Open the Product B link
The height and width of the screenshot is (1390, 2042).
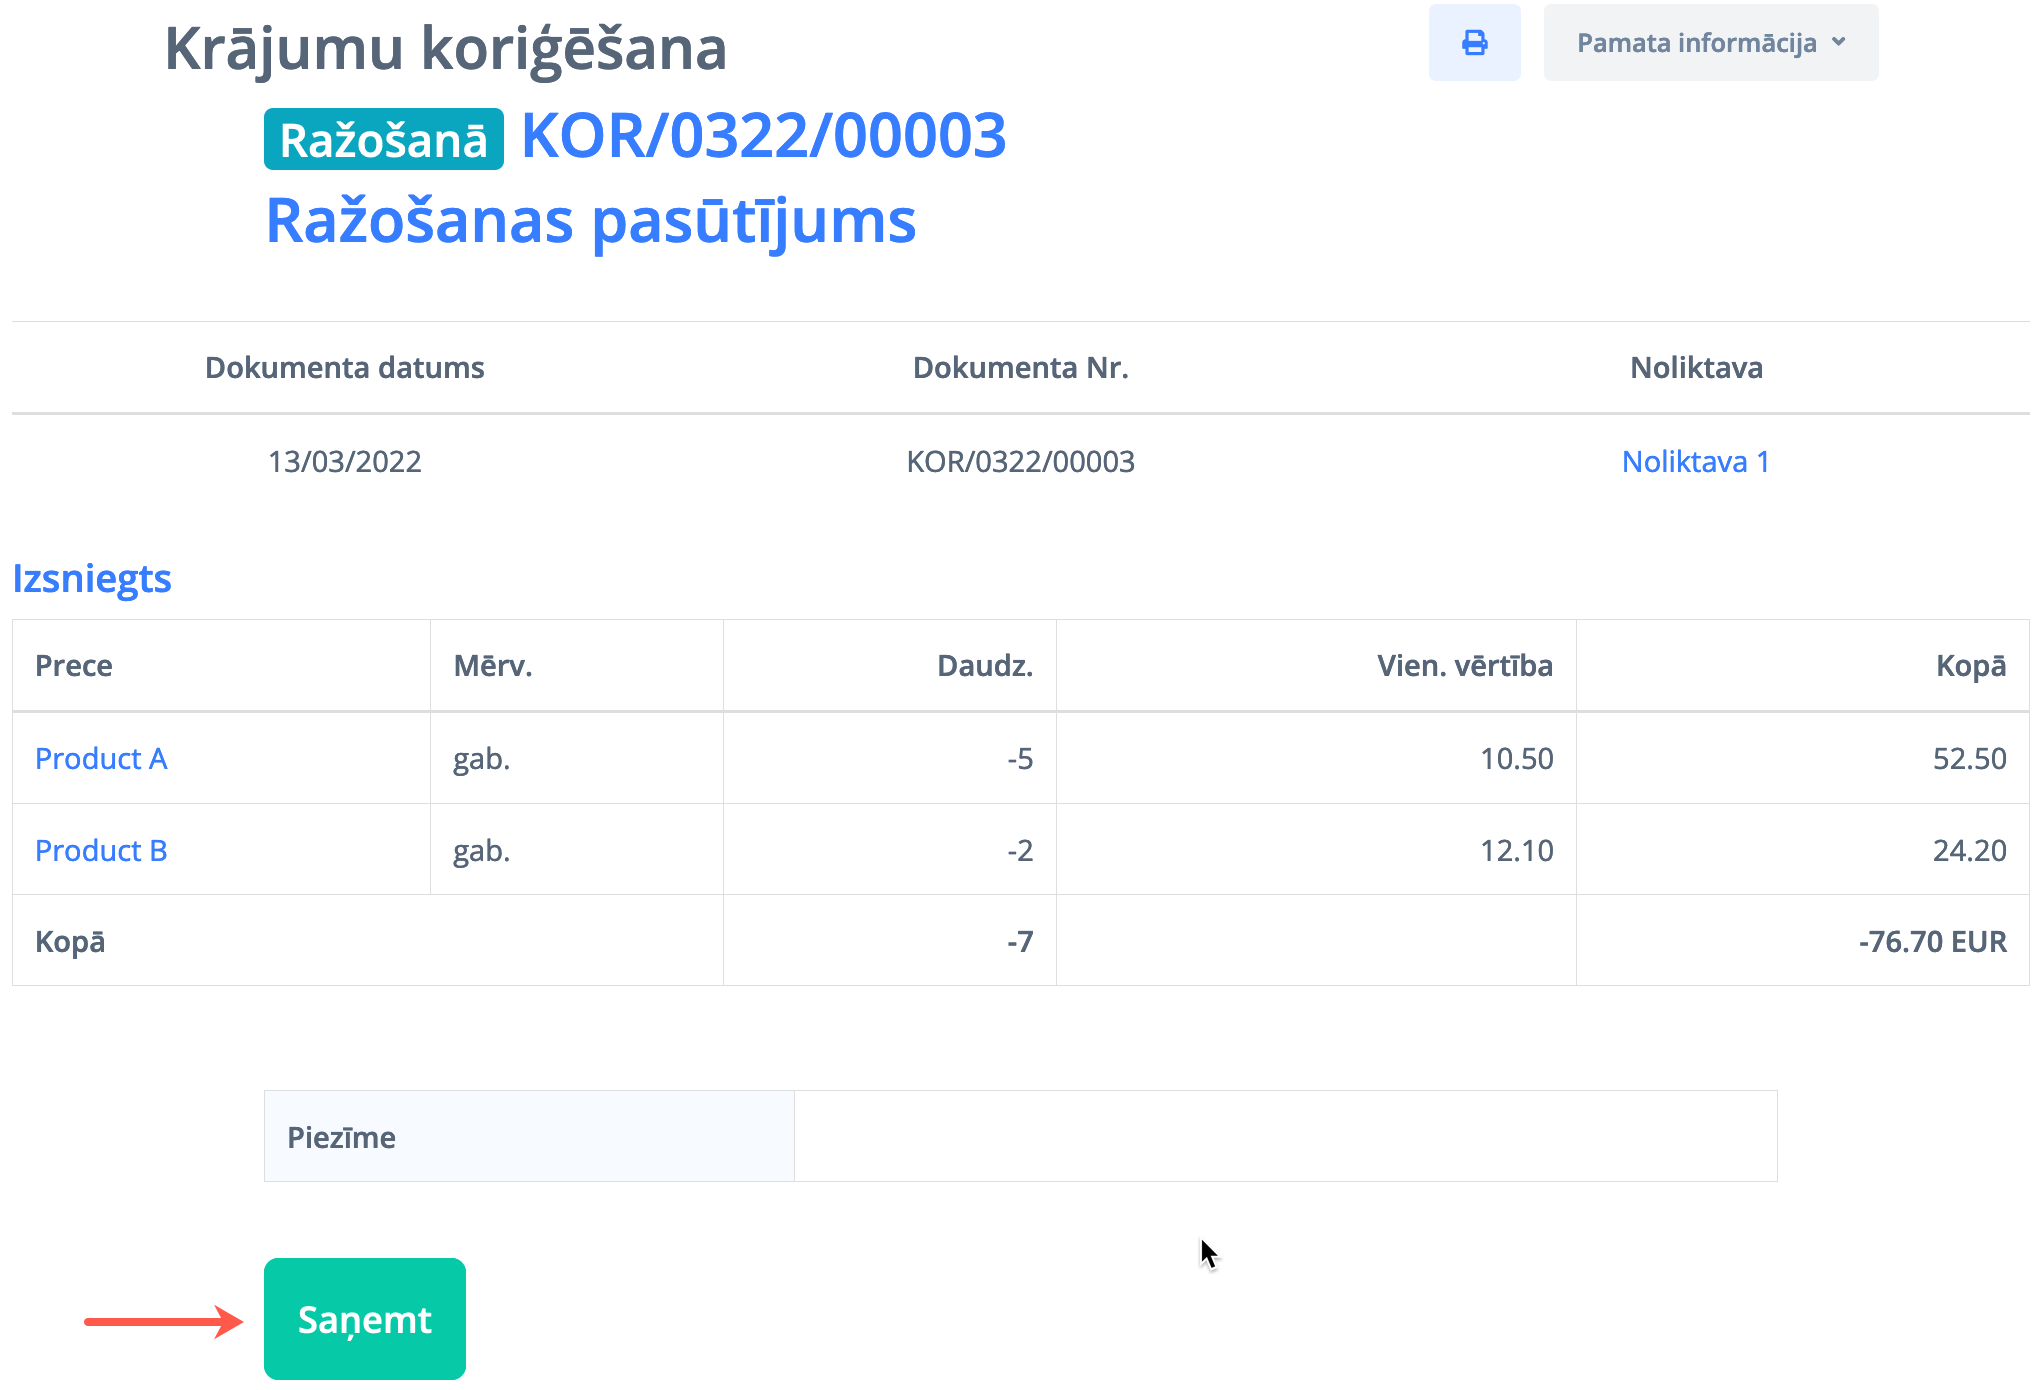101,851
